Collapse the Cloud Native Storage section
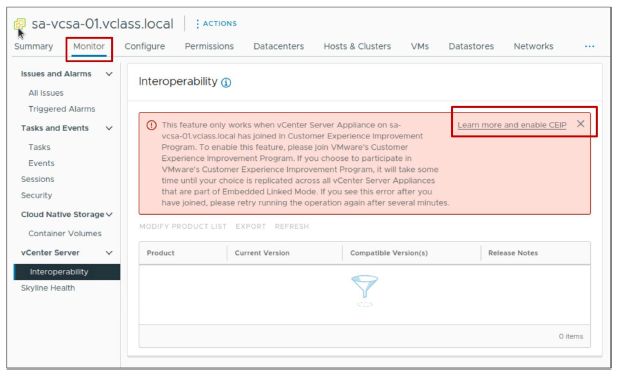Image resolution: width=624 pixels, height=375 pixels. coord(109,215)
